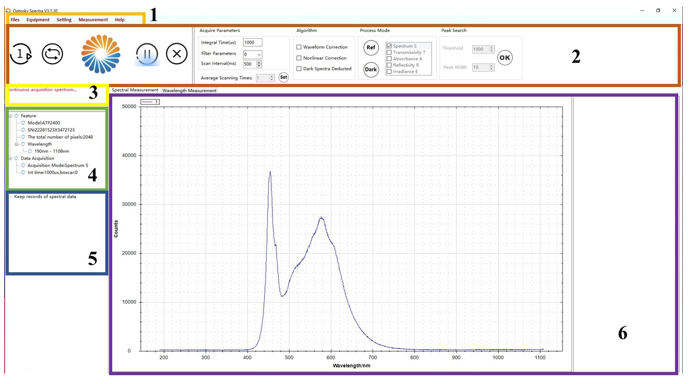This screenshot has height=384, width=693.
Task: Adjust the Peak Width stepper arrows
Action: point(491,67)
